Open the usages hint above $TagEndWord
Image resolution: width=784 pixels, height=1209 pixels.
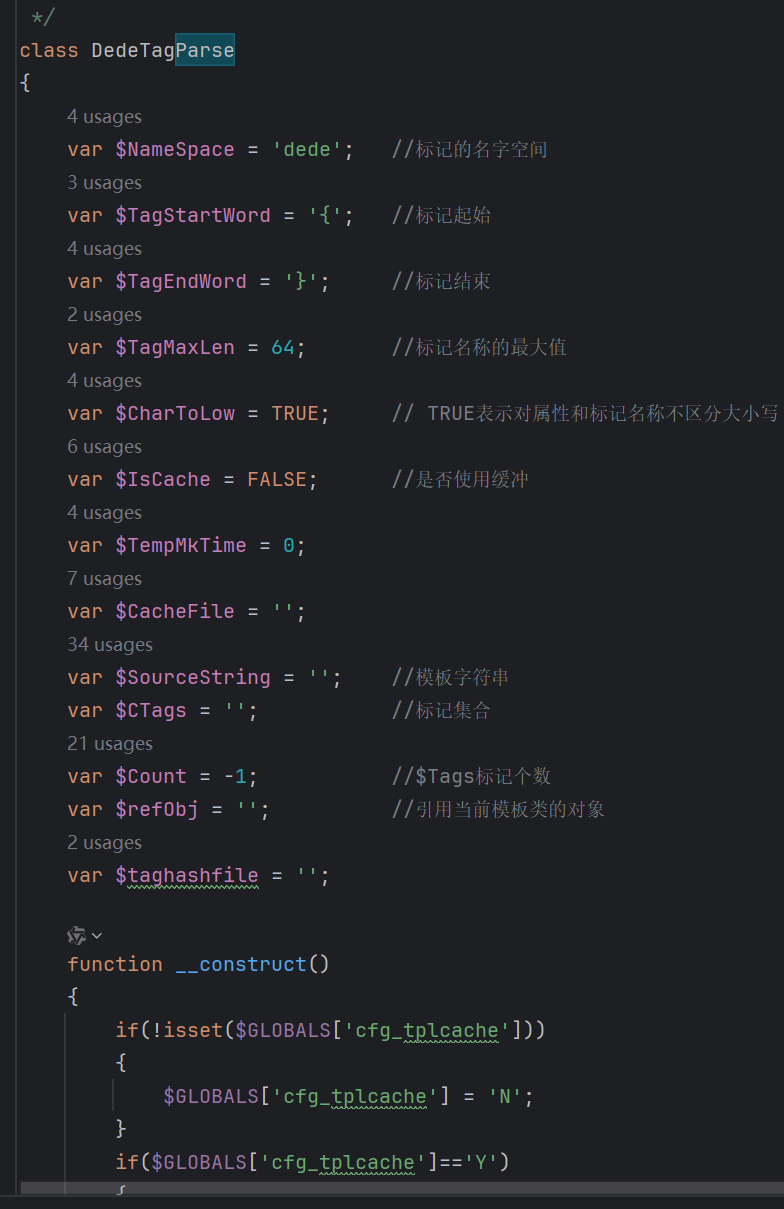coord(104,249)
